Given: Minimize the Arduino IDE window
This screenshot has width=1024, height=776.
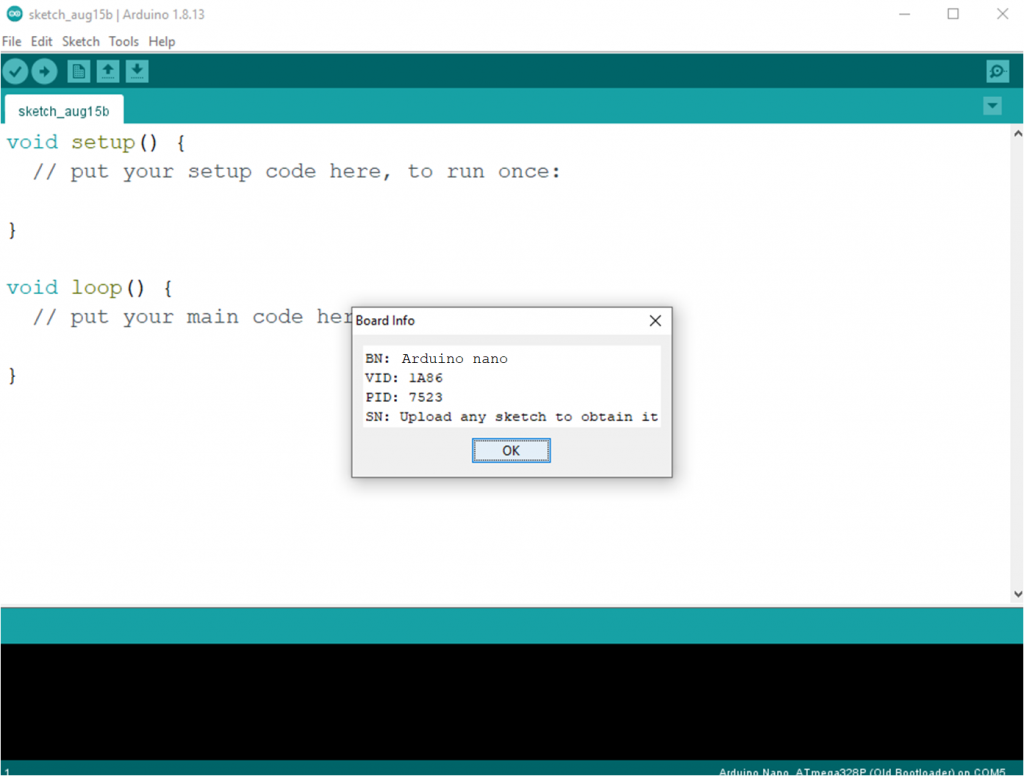Looking at the screenshot, I should pos(904,14).
